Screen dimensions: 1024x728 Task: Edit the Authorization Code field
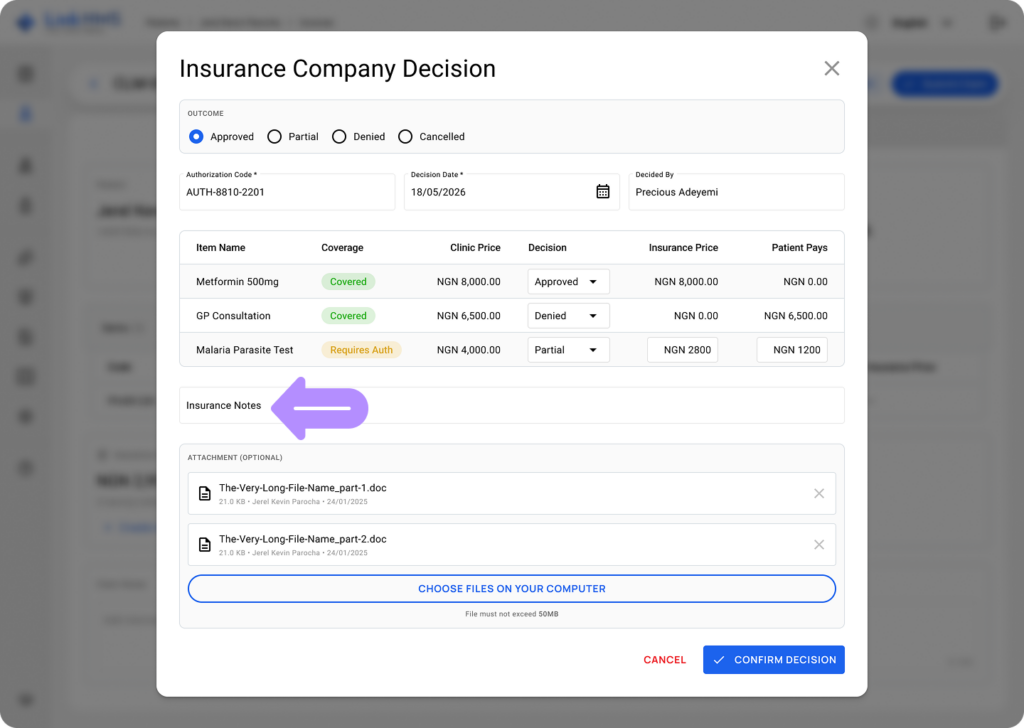(x=287, y=192)
